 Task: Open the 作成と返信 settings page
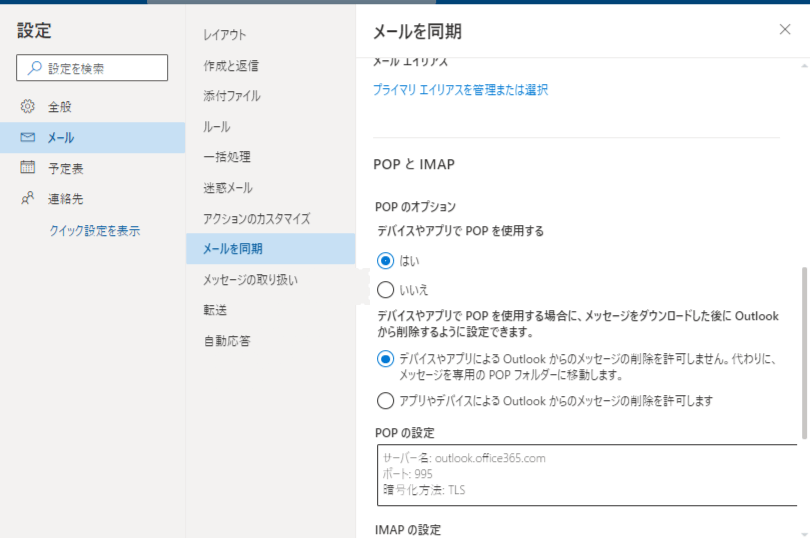point(230,66)
